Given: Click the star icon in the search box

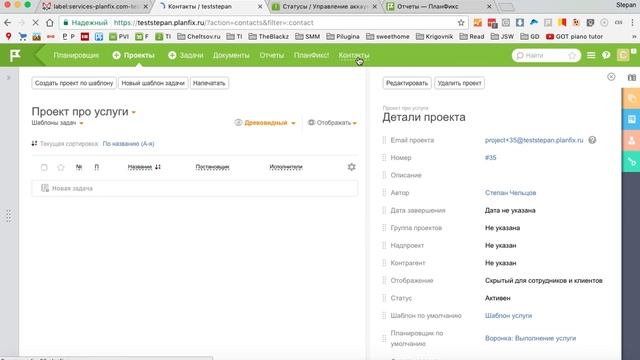Looking at the screenshot, I should [572, 55].
